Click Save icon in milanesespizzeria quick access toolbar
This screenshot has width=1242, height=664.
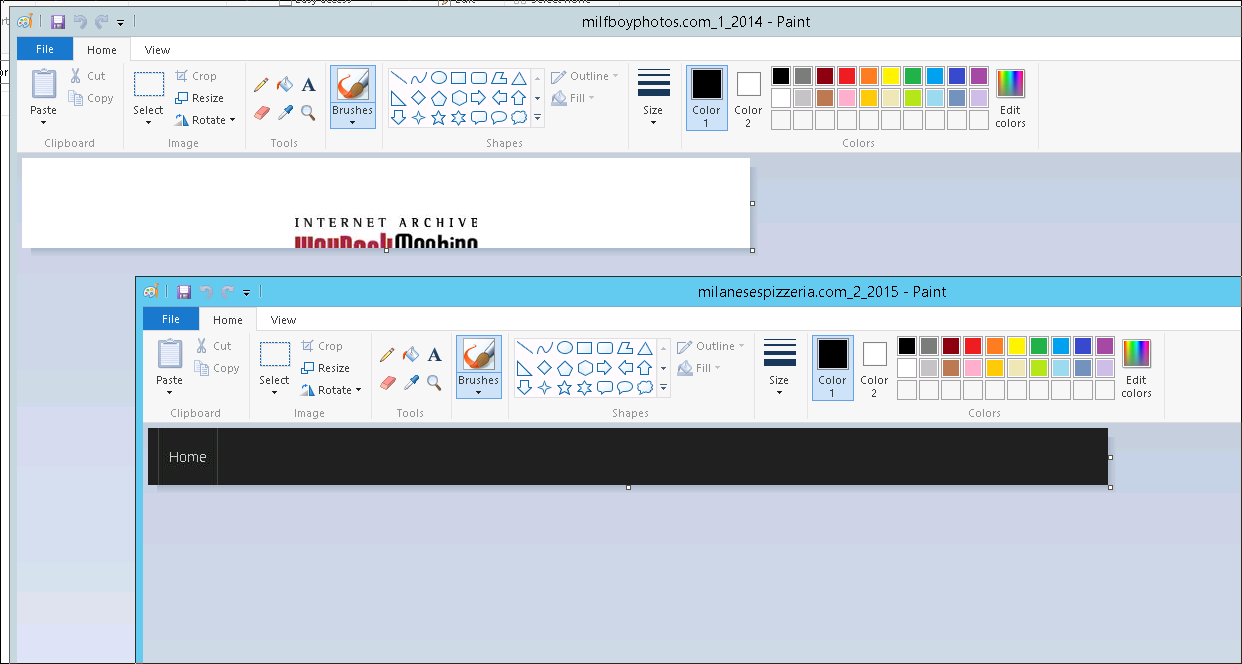tap(184, 292)
